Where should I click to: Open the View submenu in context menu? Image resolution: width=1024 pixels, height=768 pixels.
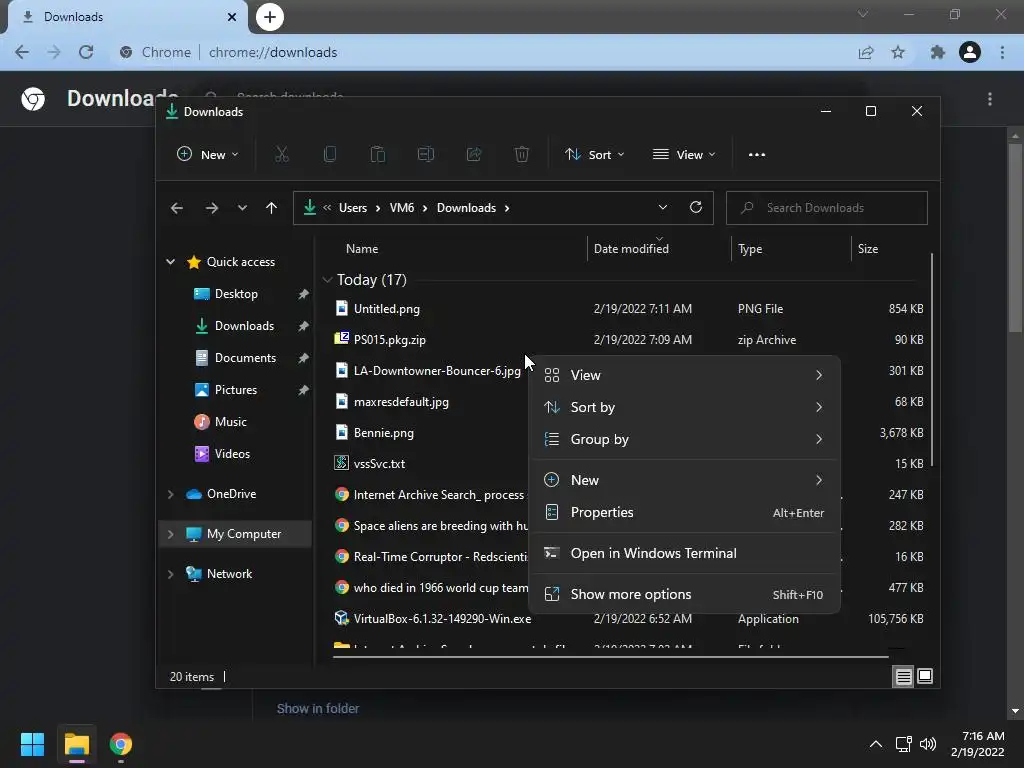(x=684, y=376)
